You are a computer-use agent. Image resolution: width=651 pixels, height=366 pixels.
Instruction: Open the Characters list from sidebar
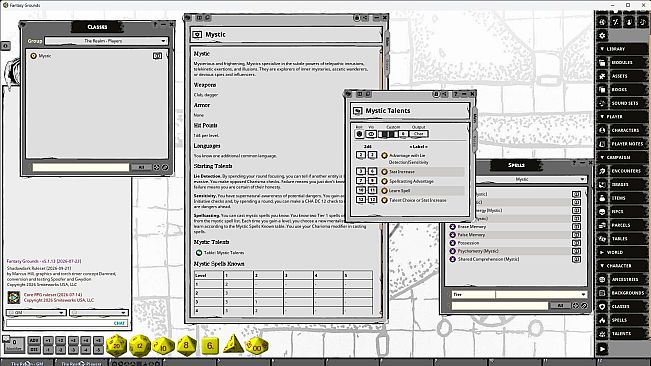pos(622,130)
